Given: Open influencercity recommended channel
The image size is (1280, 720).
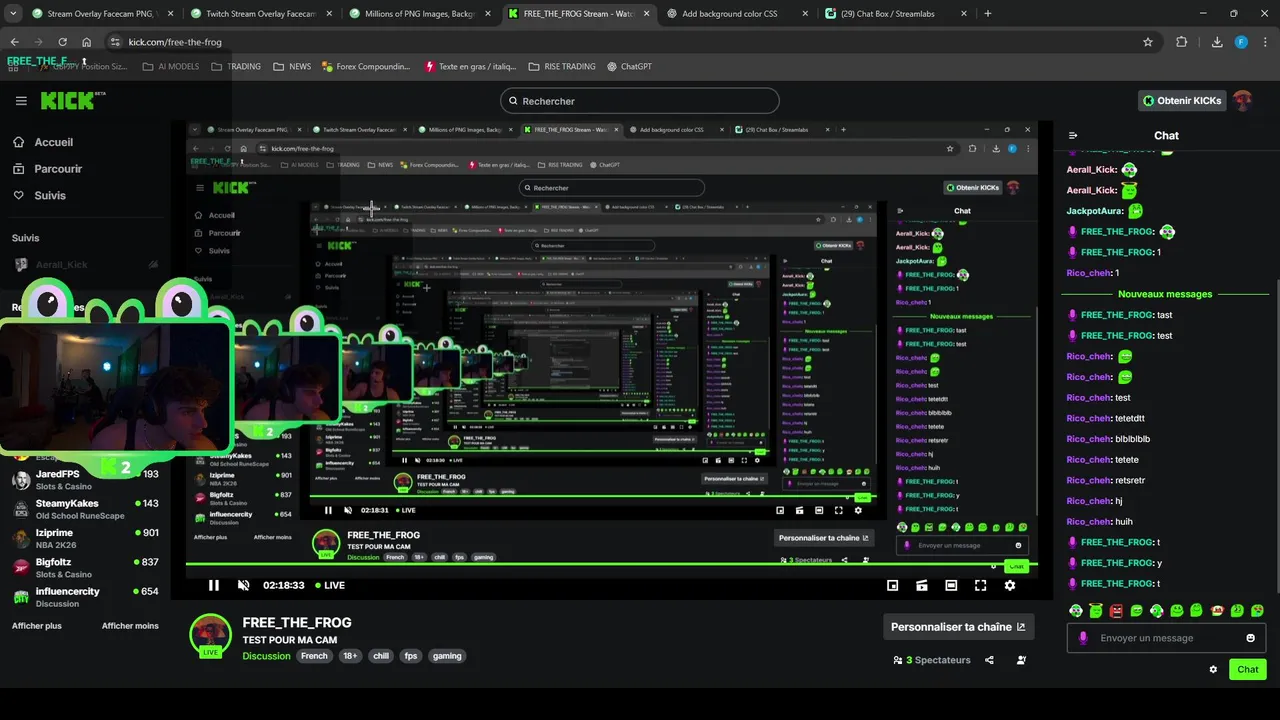Looking at the screenshot, I should tap(85, 597).
